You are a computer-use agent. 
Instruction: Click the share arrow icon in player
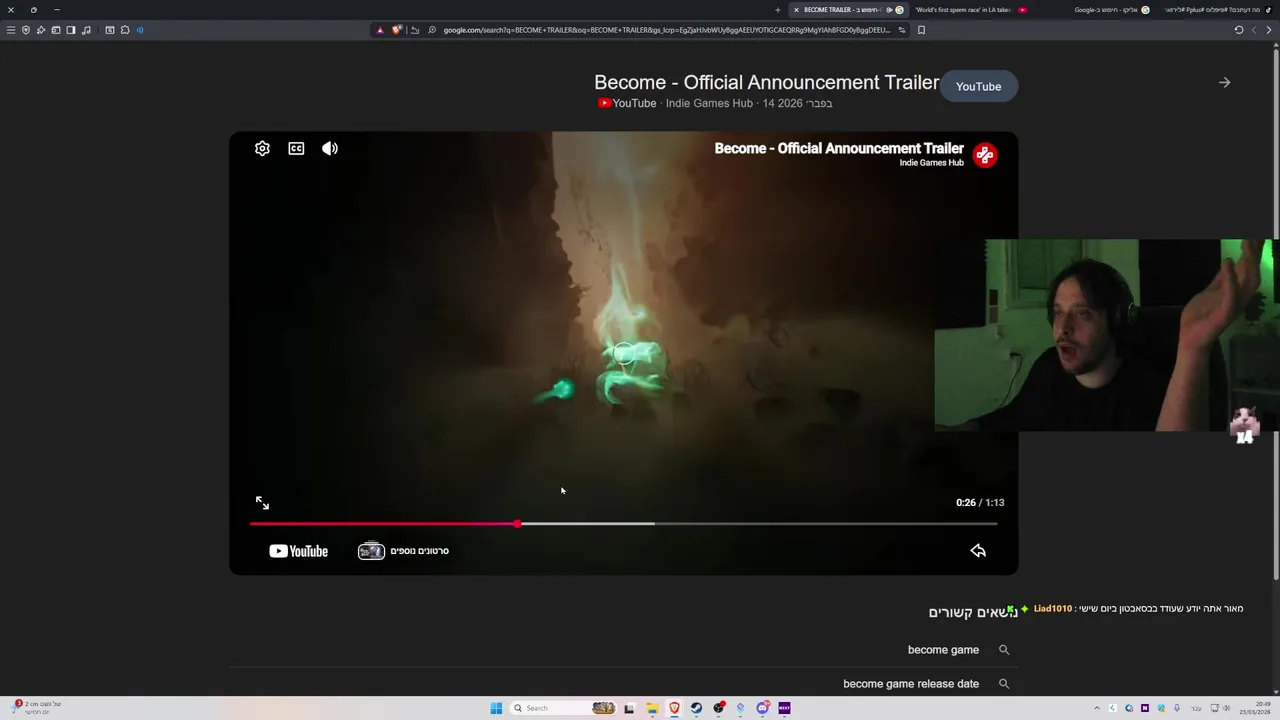click(978, 551)
